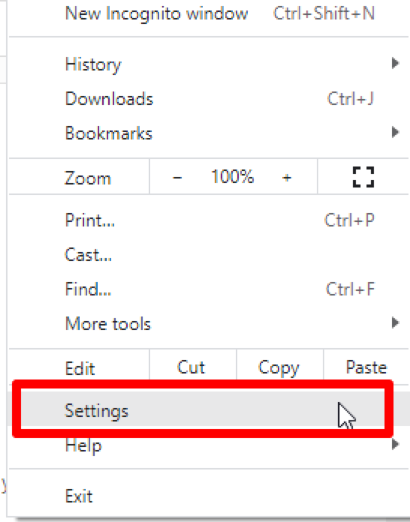
Task: Click the Cut button
Action: 193,367
